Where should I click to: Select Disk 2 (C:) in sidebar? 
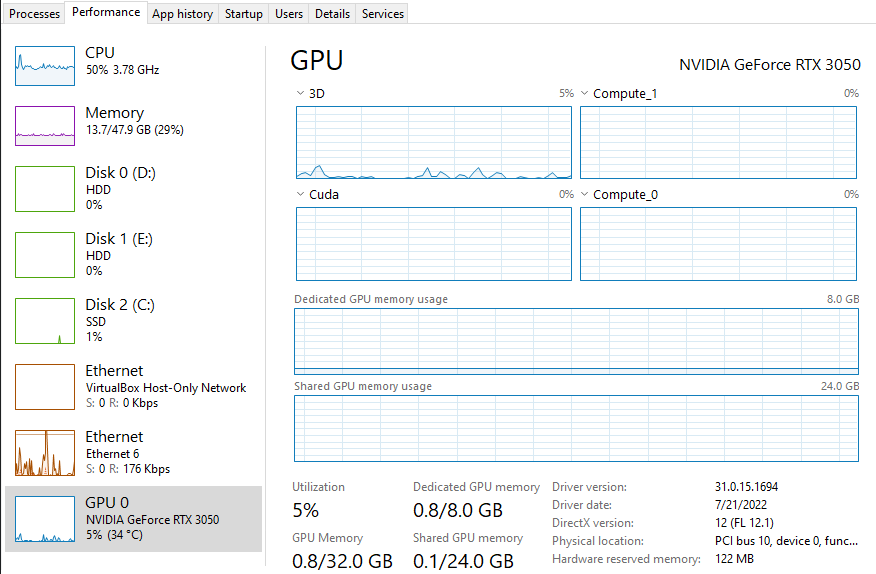pos(134,321)
